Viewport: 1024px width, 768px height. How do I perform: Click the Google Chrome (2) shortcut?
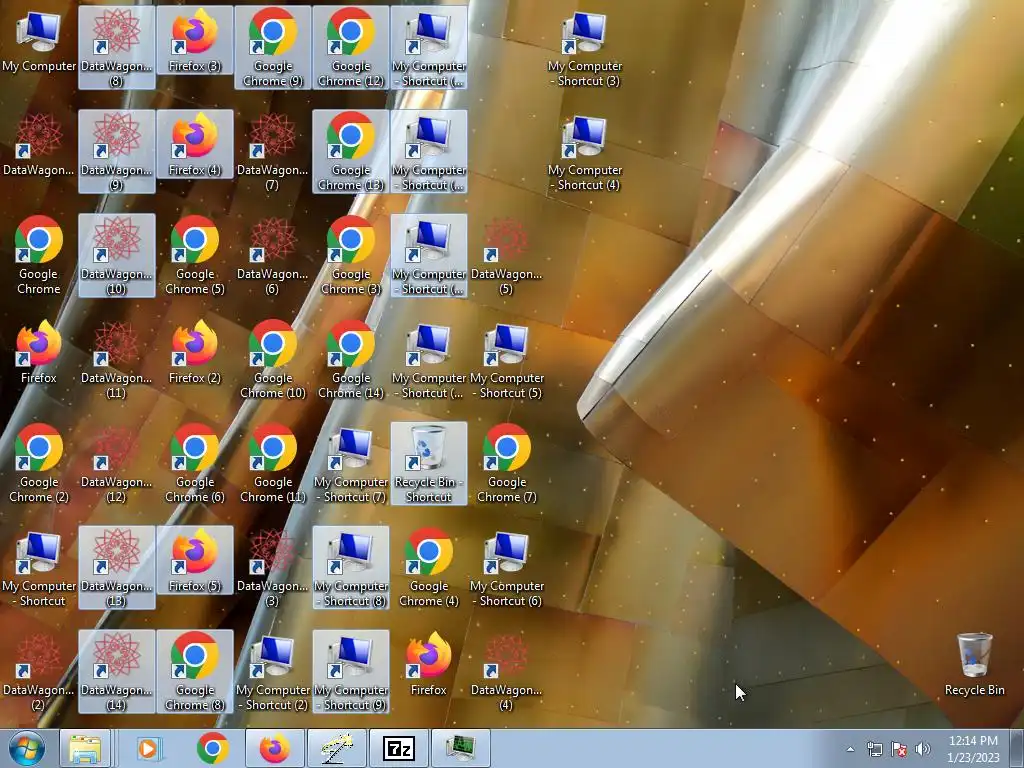coord(39,463)
